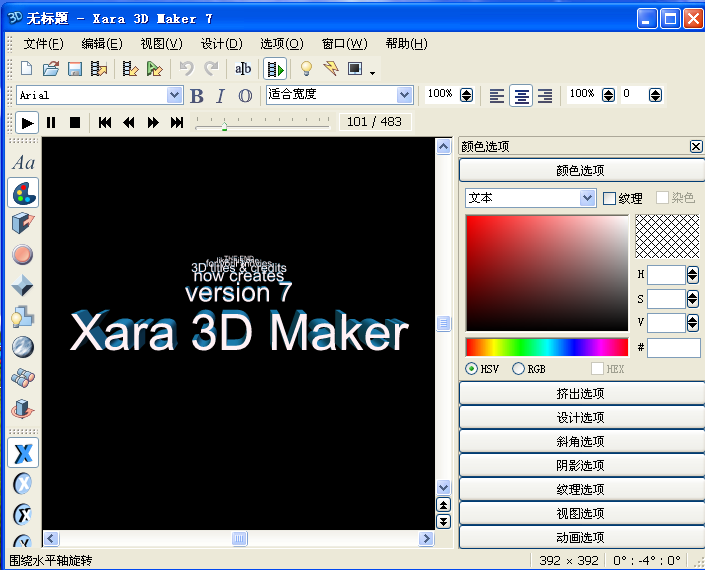Adjust the second 100% spacing stepper

[x=608, y=95]
